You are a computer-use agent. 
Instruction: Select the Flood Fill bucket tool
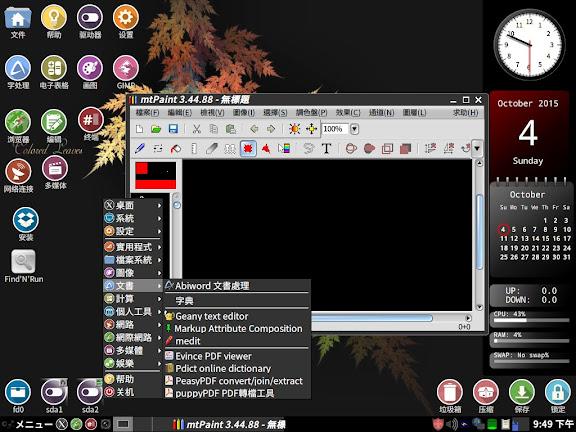pos(176,148)
